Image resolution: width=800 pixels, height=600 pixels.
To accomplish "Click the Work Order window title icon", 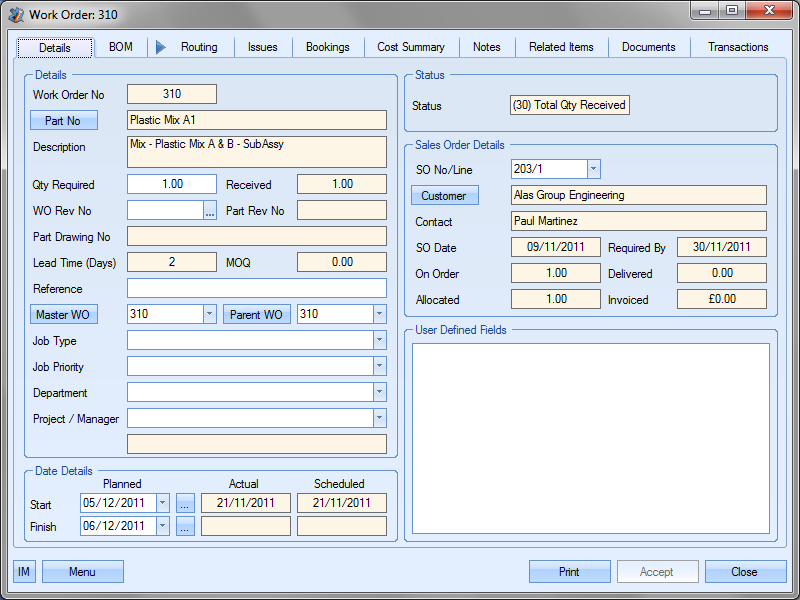I will tap(15, 13).
